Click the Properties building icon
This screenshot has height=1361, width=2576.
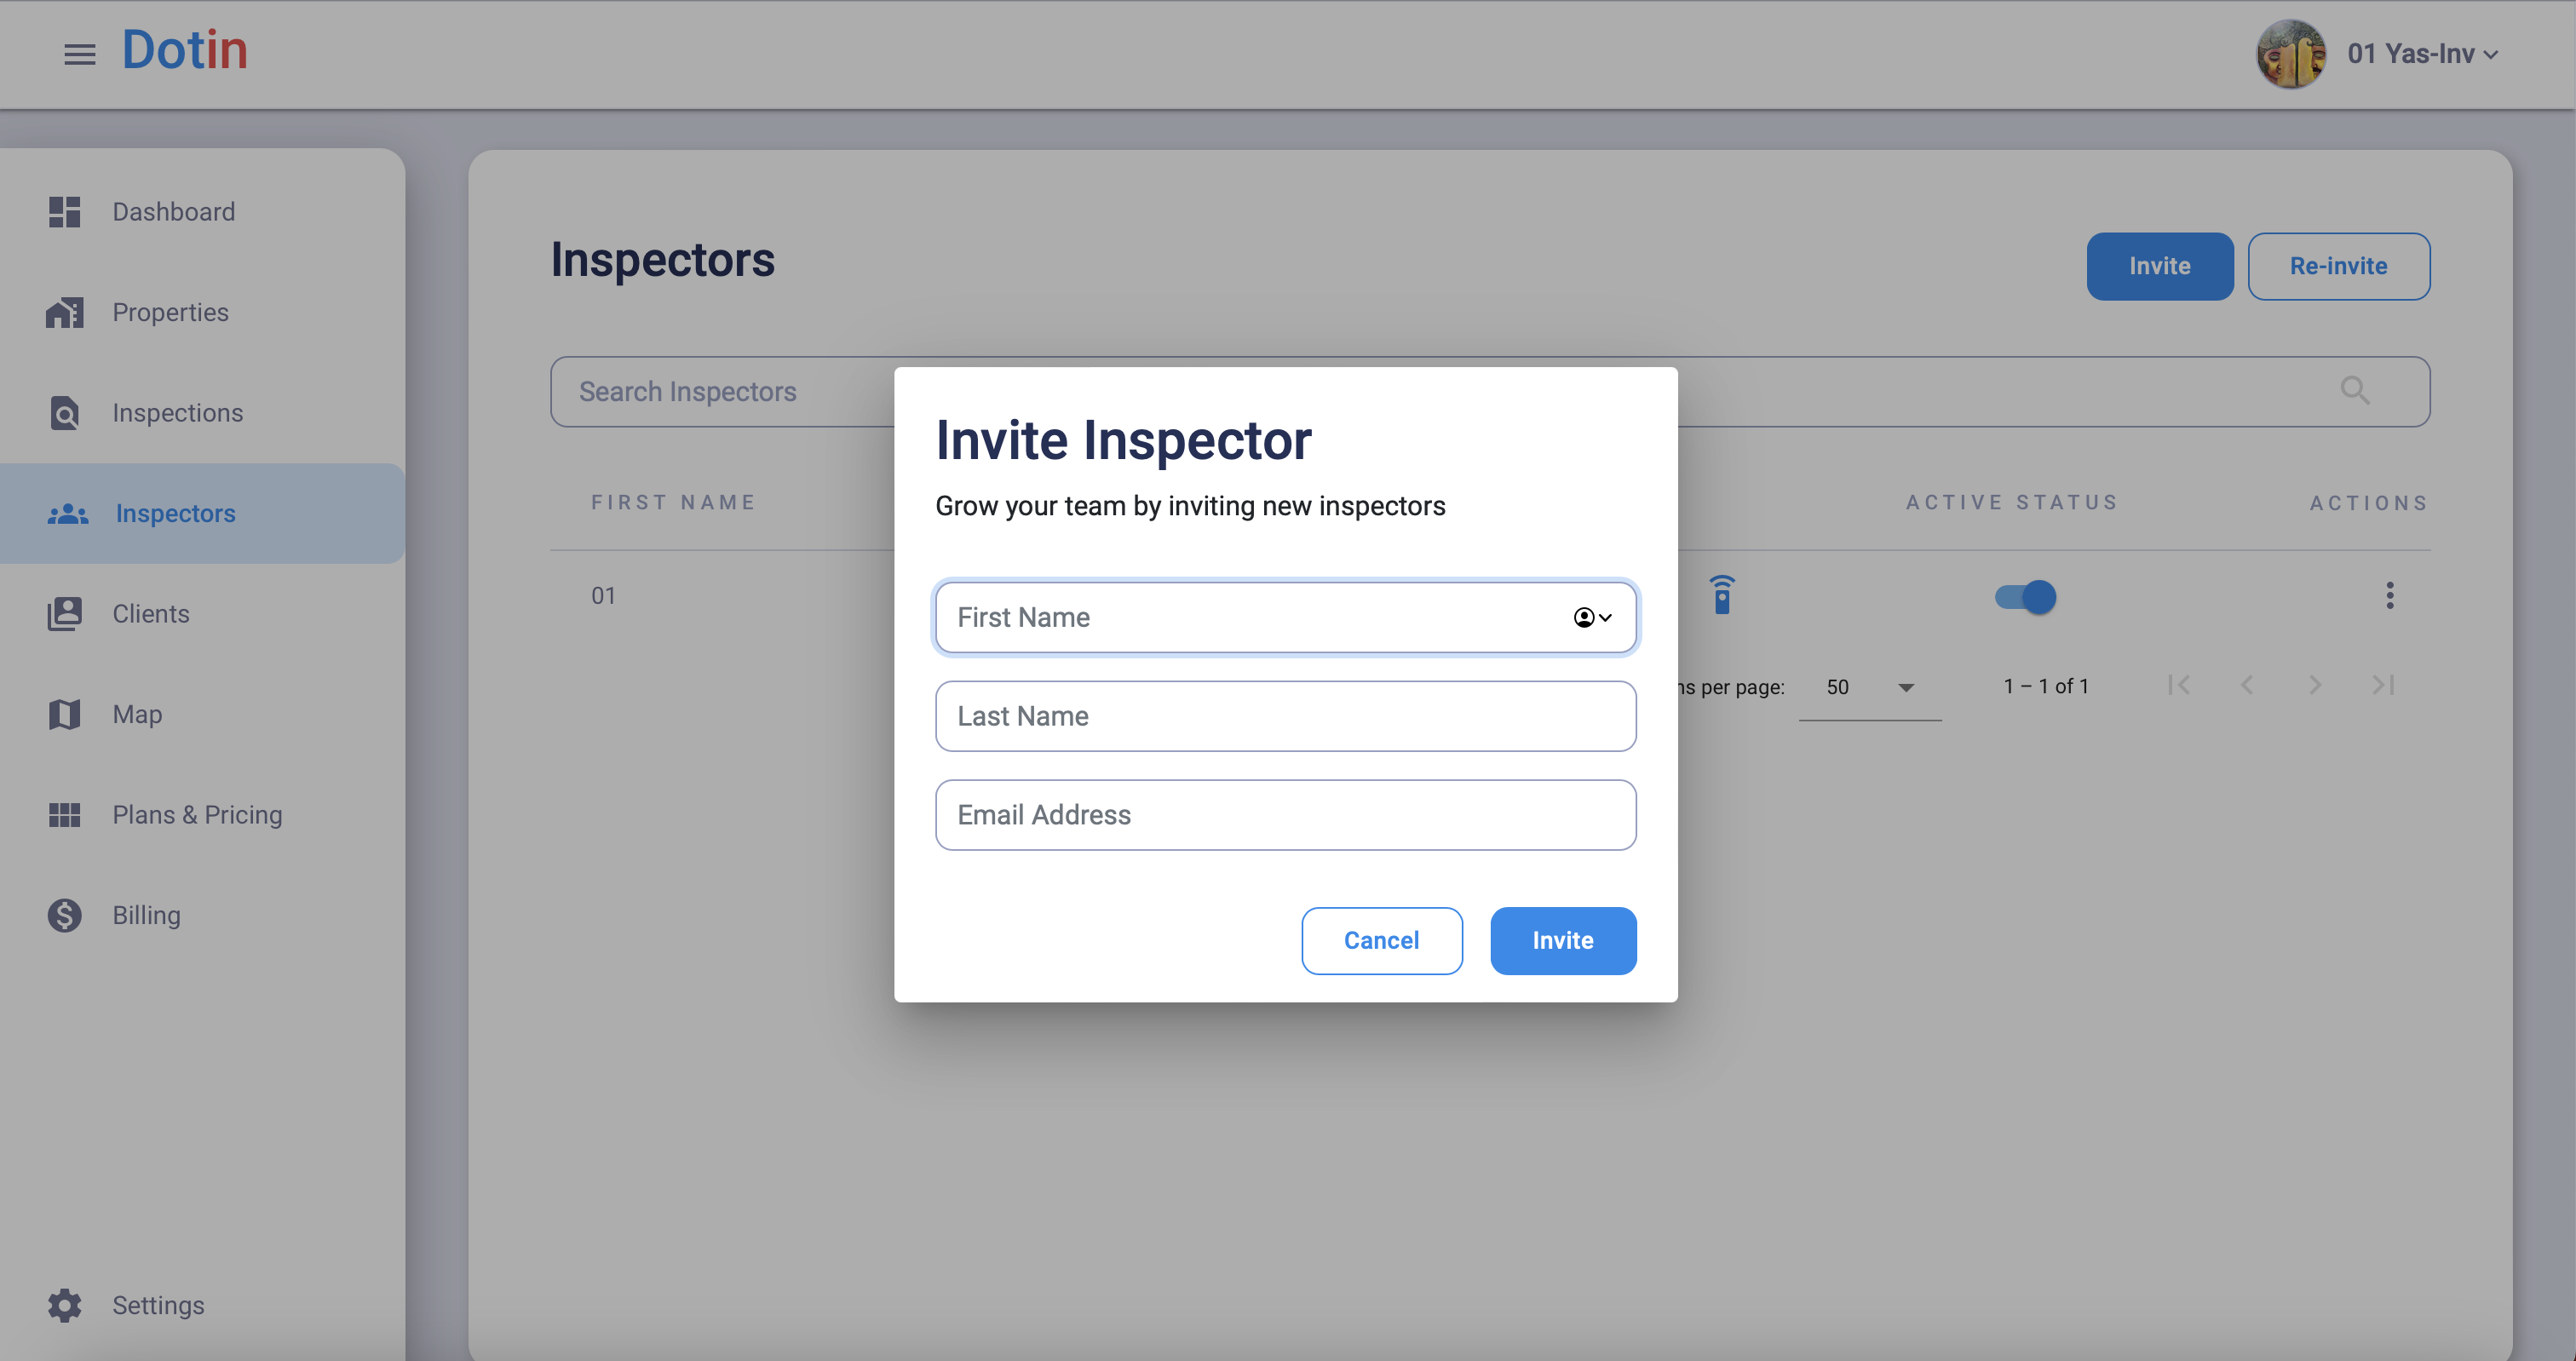(65, 313)
